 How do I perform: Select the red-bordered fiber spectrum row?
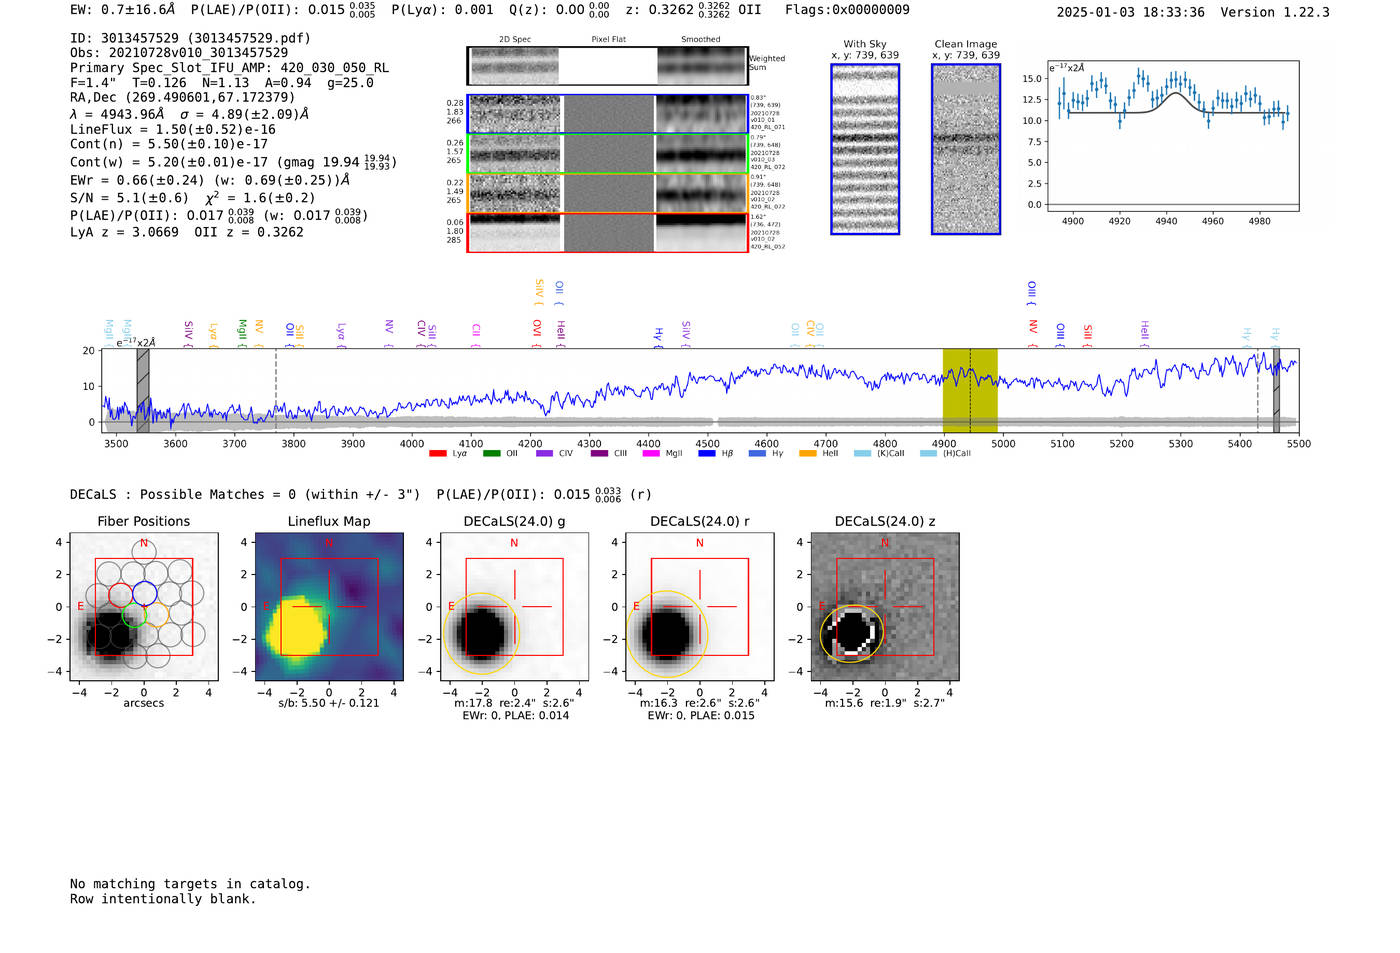click(607, 232)
